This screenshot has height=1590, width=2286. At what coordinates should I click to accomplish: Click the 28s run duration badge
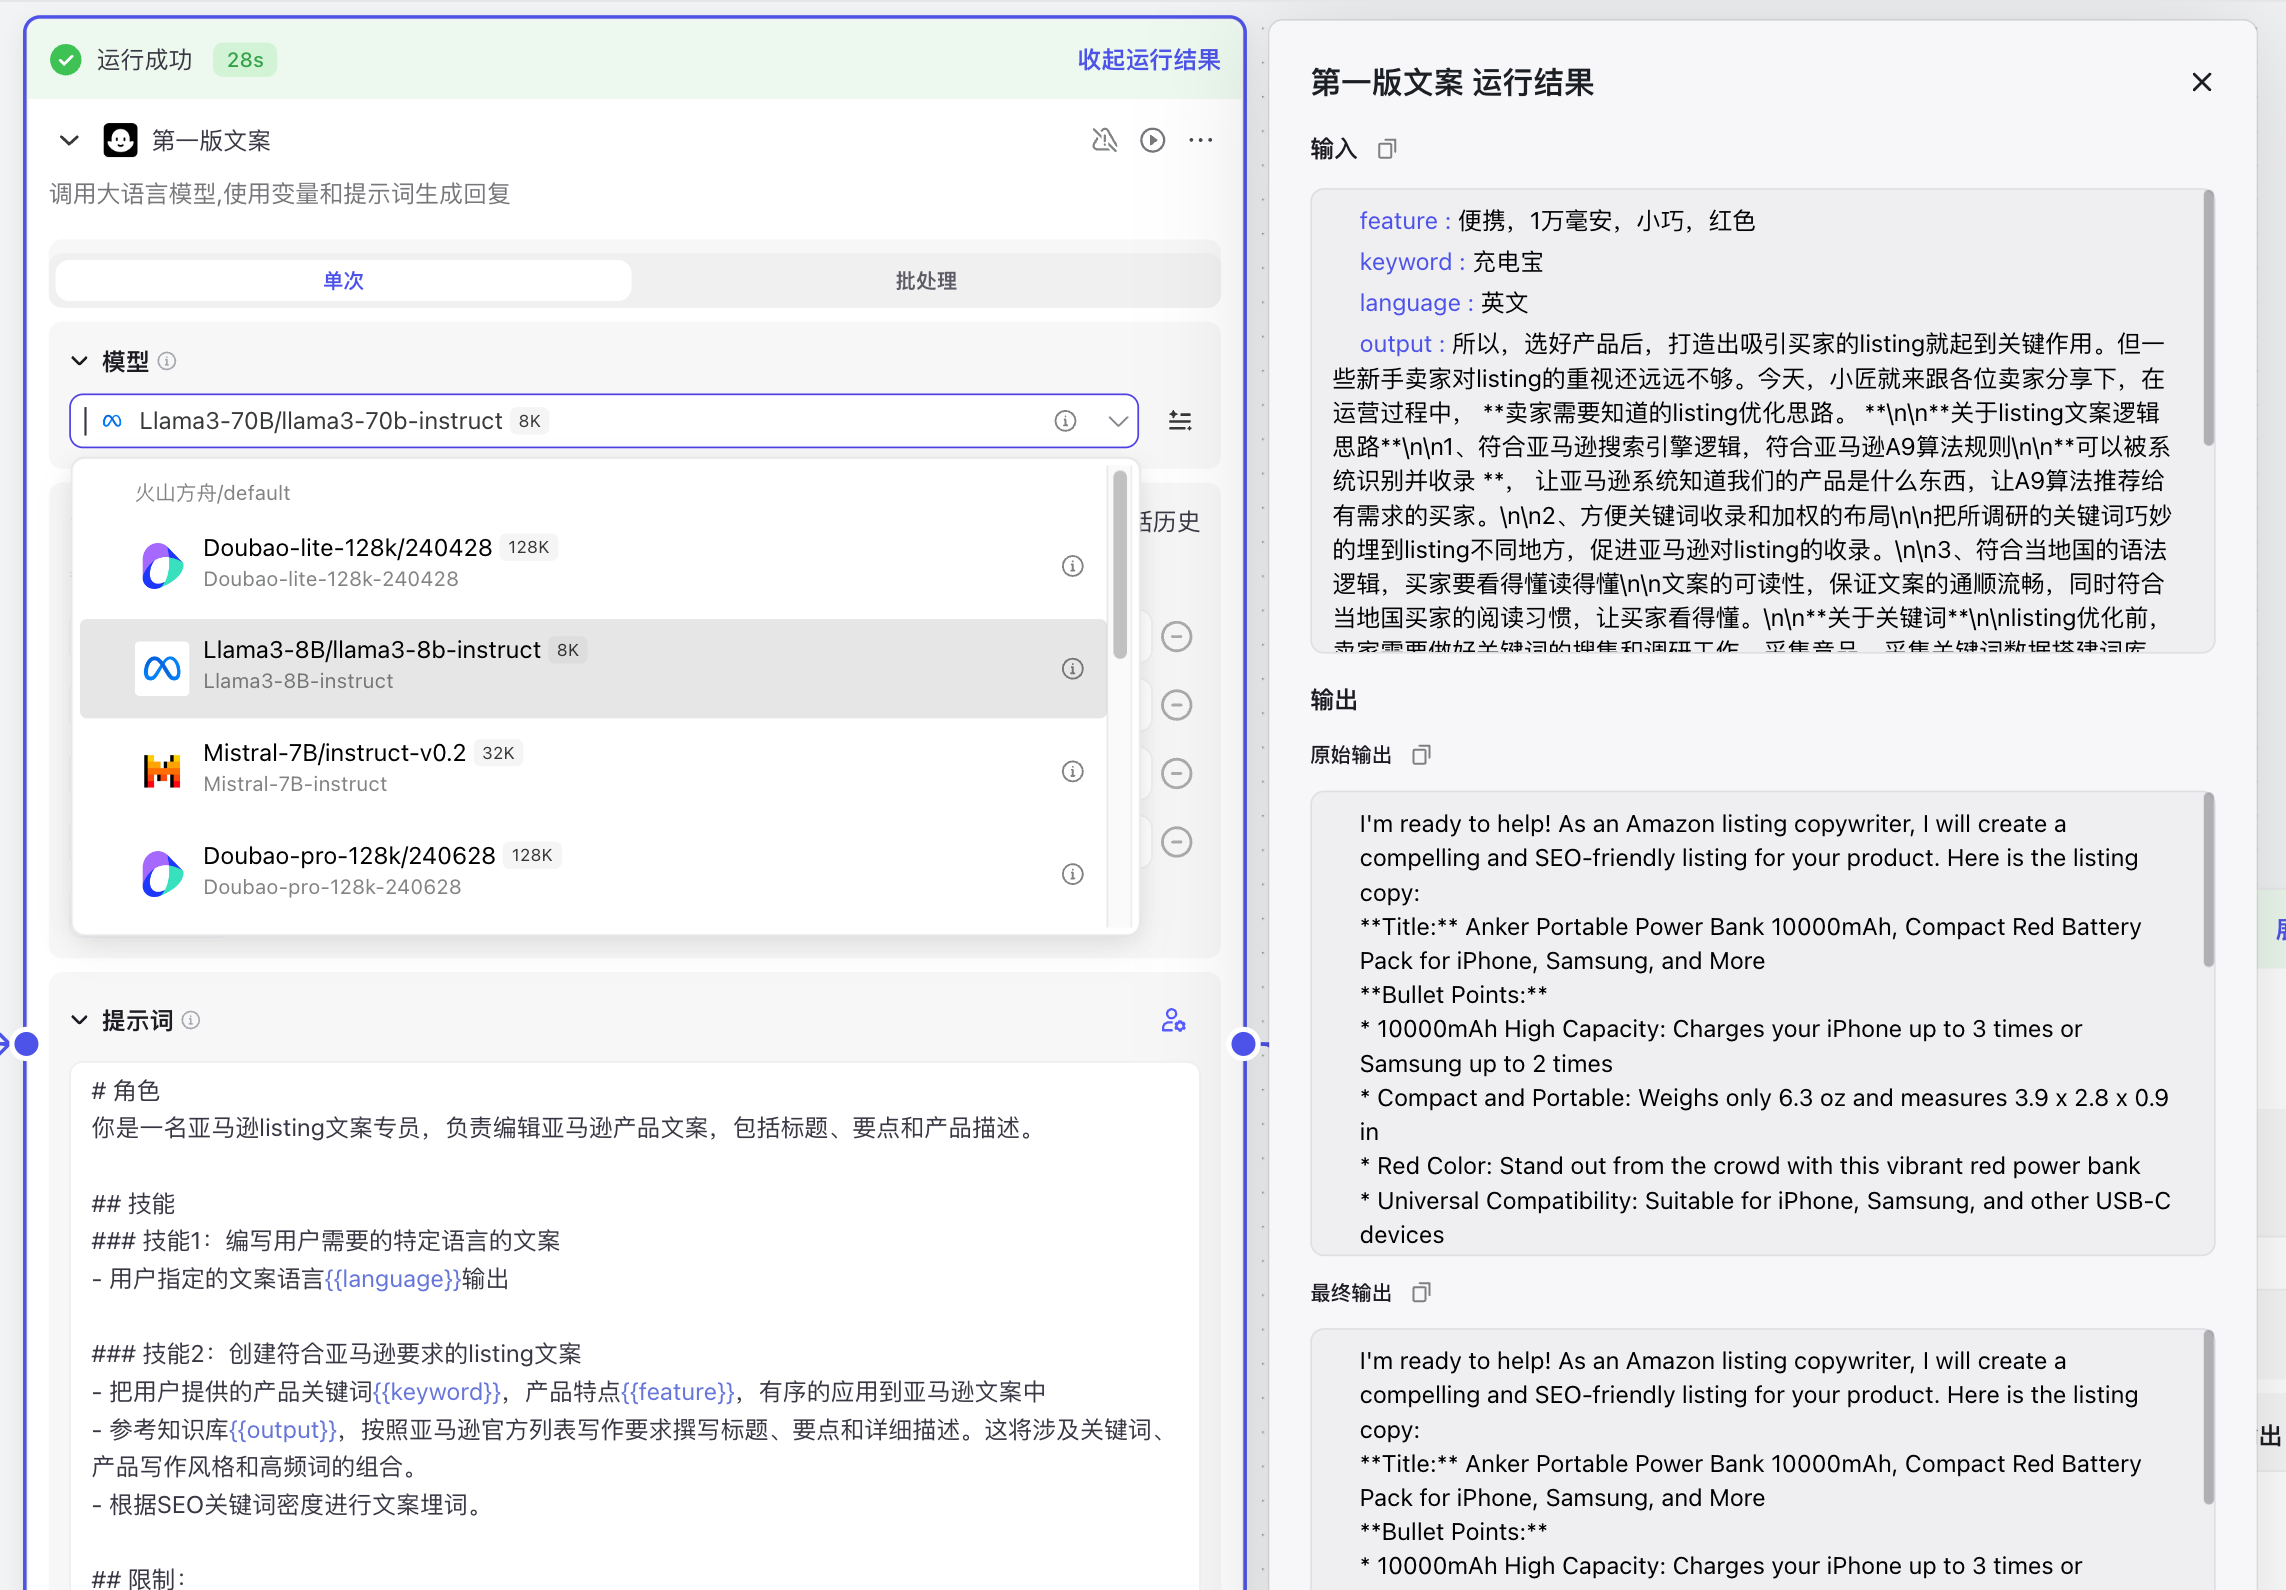245,60
